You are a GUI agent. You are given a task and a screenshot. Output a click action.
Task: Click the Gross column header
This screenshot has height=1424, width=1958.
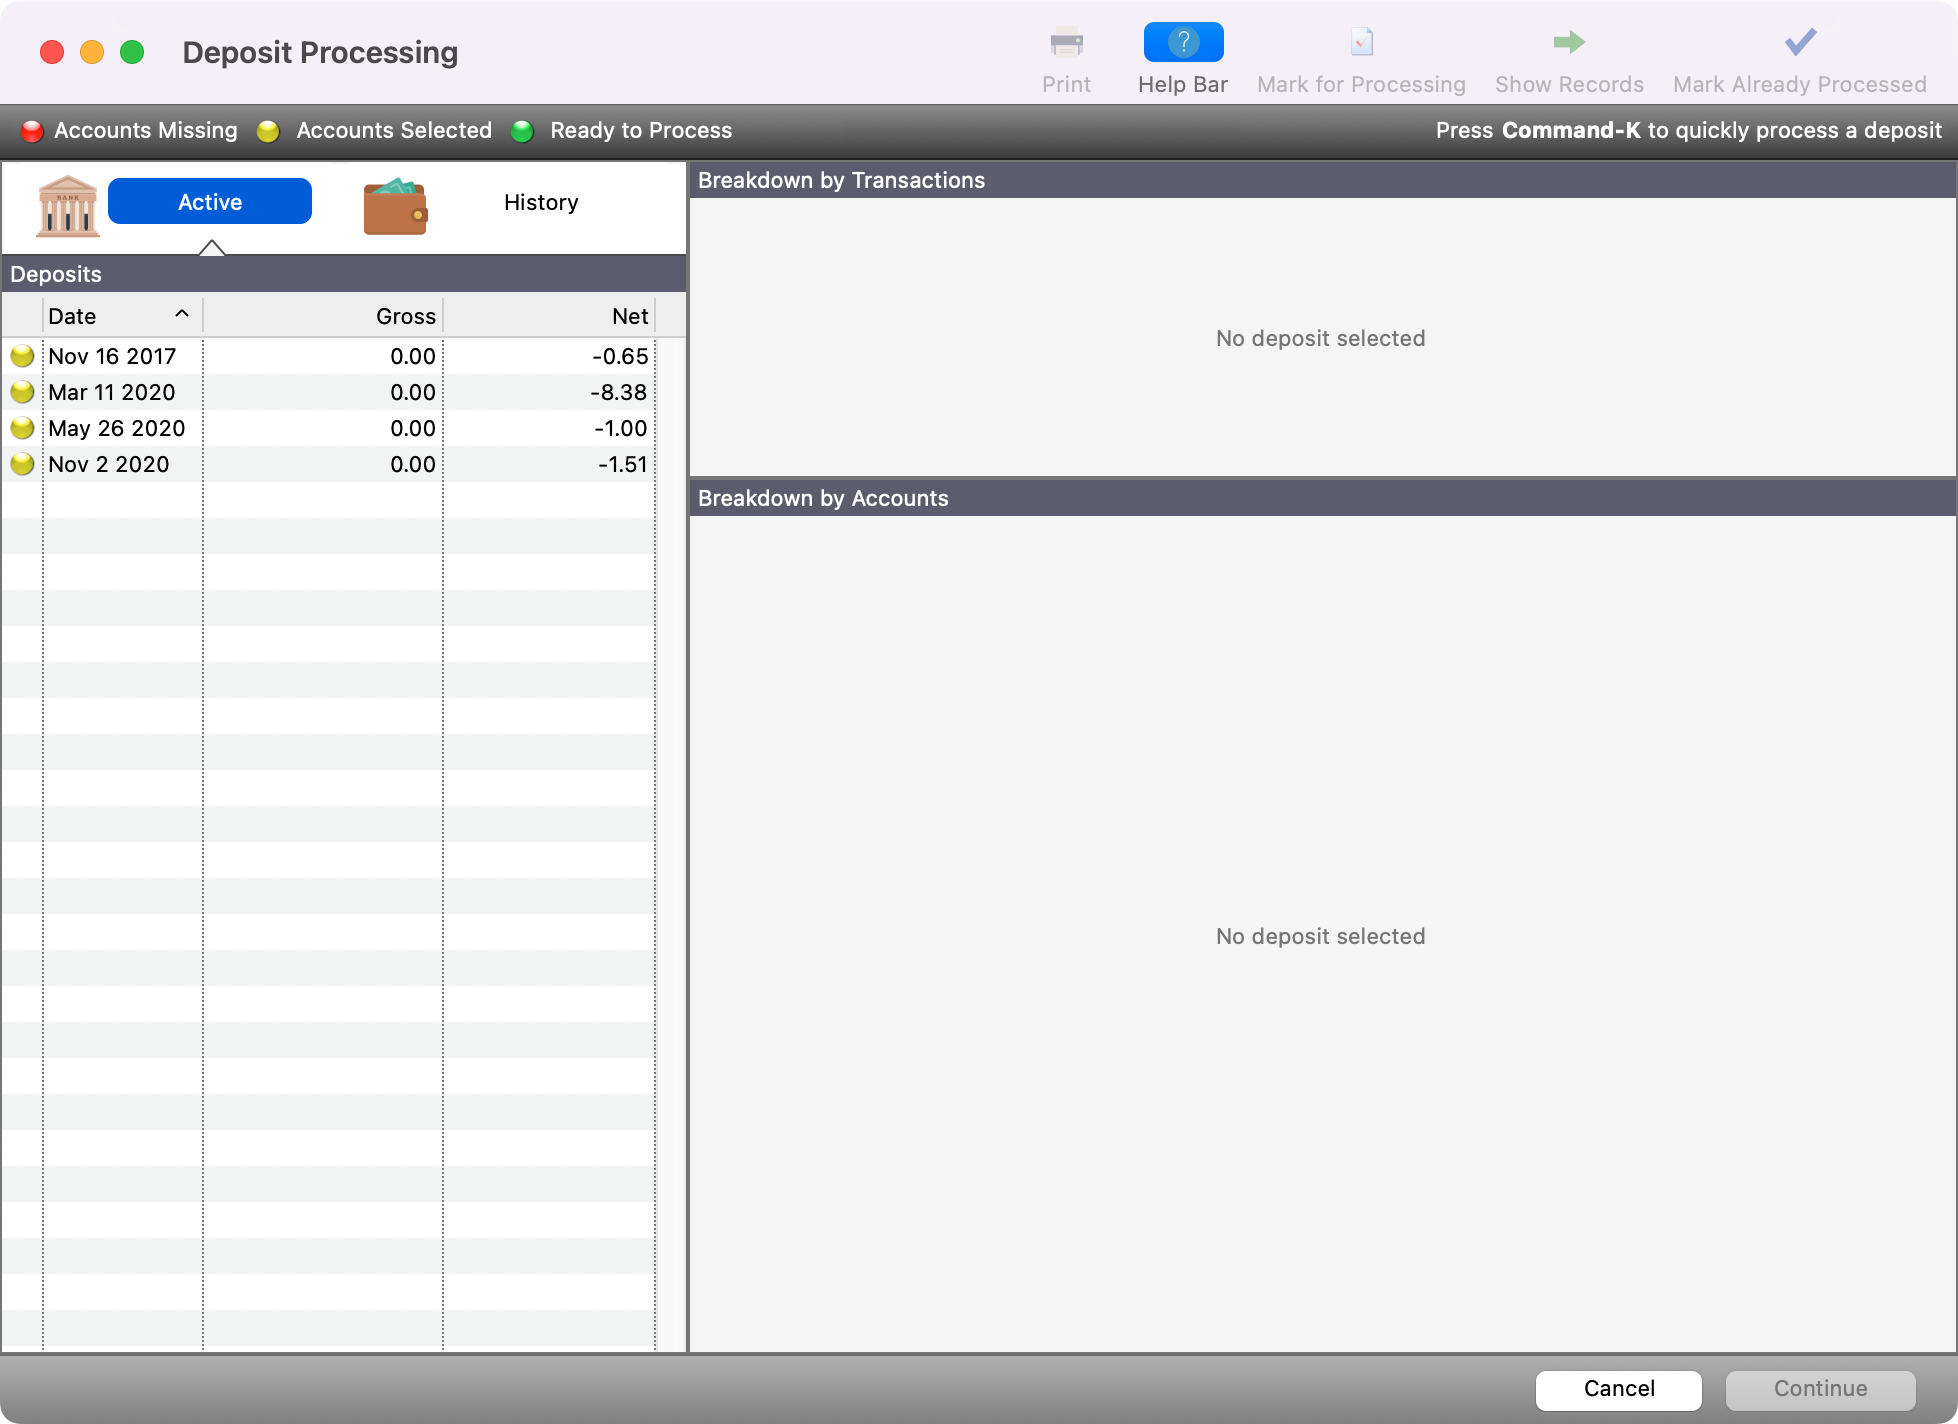pyautogui.click(x=406, y=315)
